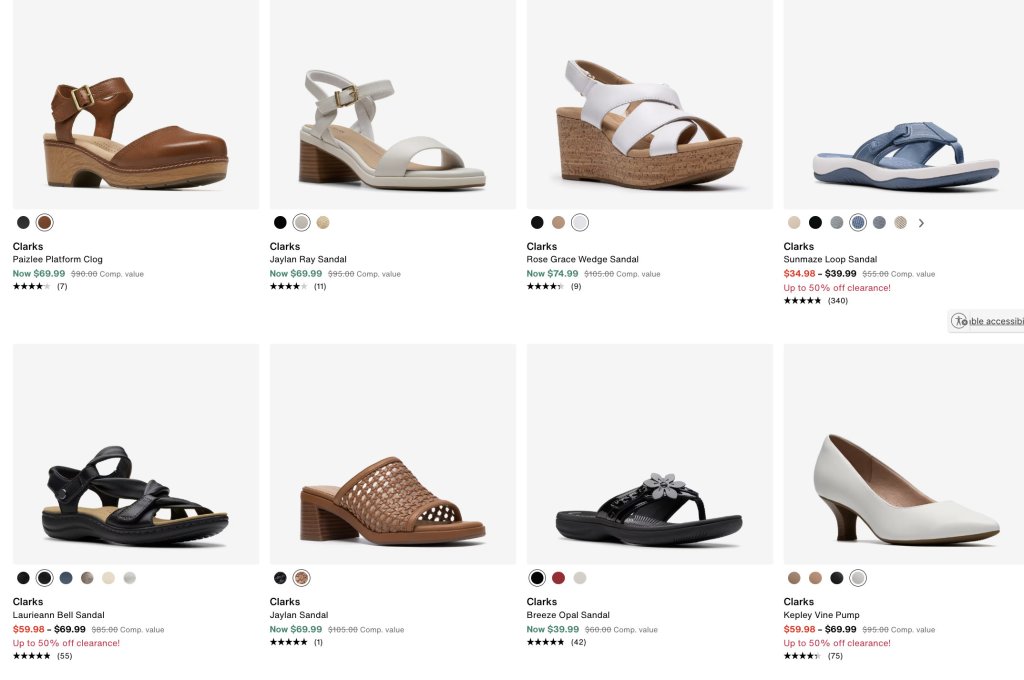Open Jaylan Ray Sandal product link
The image size is (1024, 680).
[308, 259]
